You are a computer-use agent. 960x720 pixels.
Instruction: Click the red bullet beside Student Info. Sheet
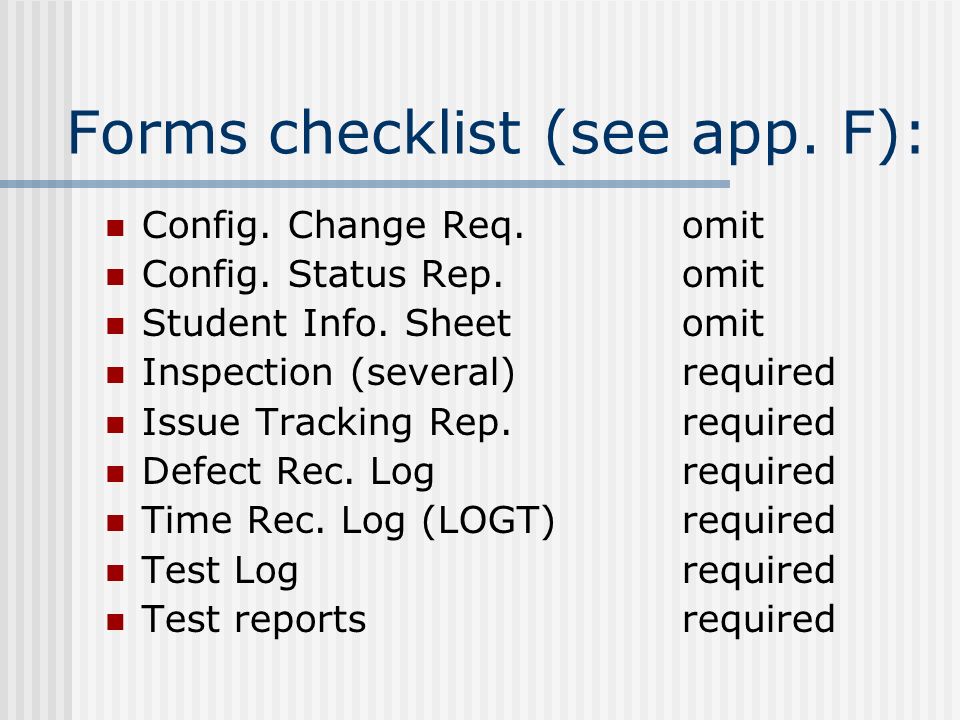point(115,326)
